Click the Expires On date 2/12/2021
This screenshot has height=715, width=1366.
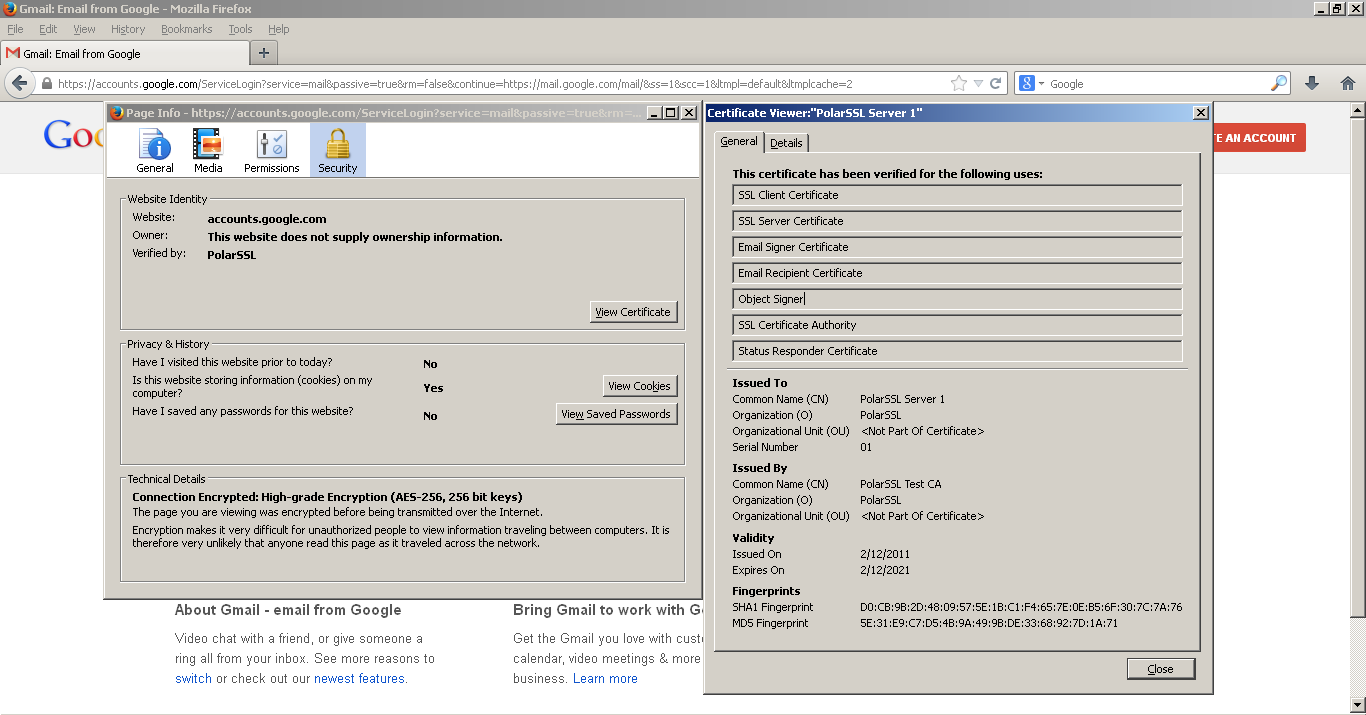tap(885, 570)
